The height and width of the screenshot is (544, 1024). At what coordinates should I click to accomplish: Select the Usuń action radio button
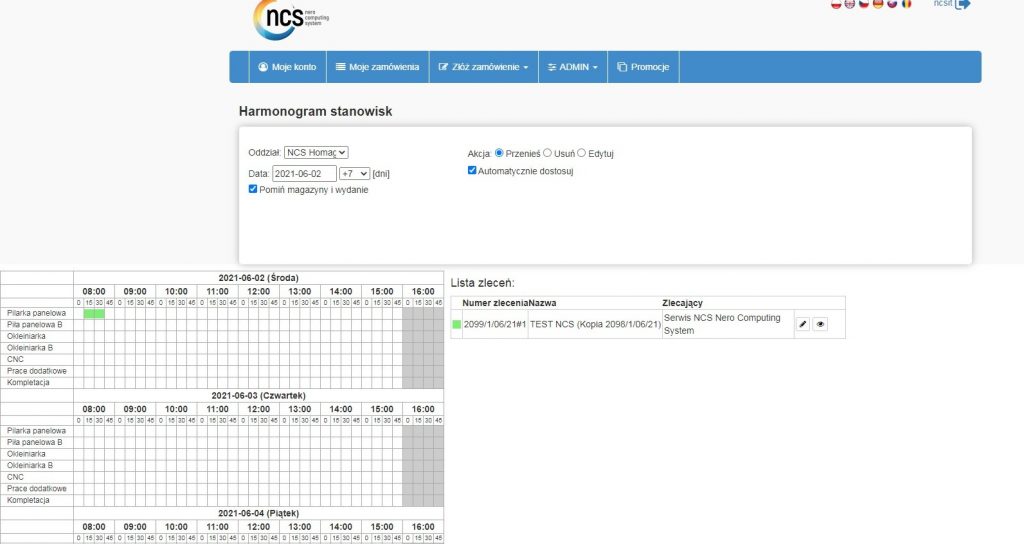547,153
